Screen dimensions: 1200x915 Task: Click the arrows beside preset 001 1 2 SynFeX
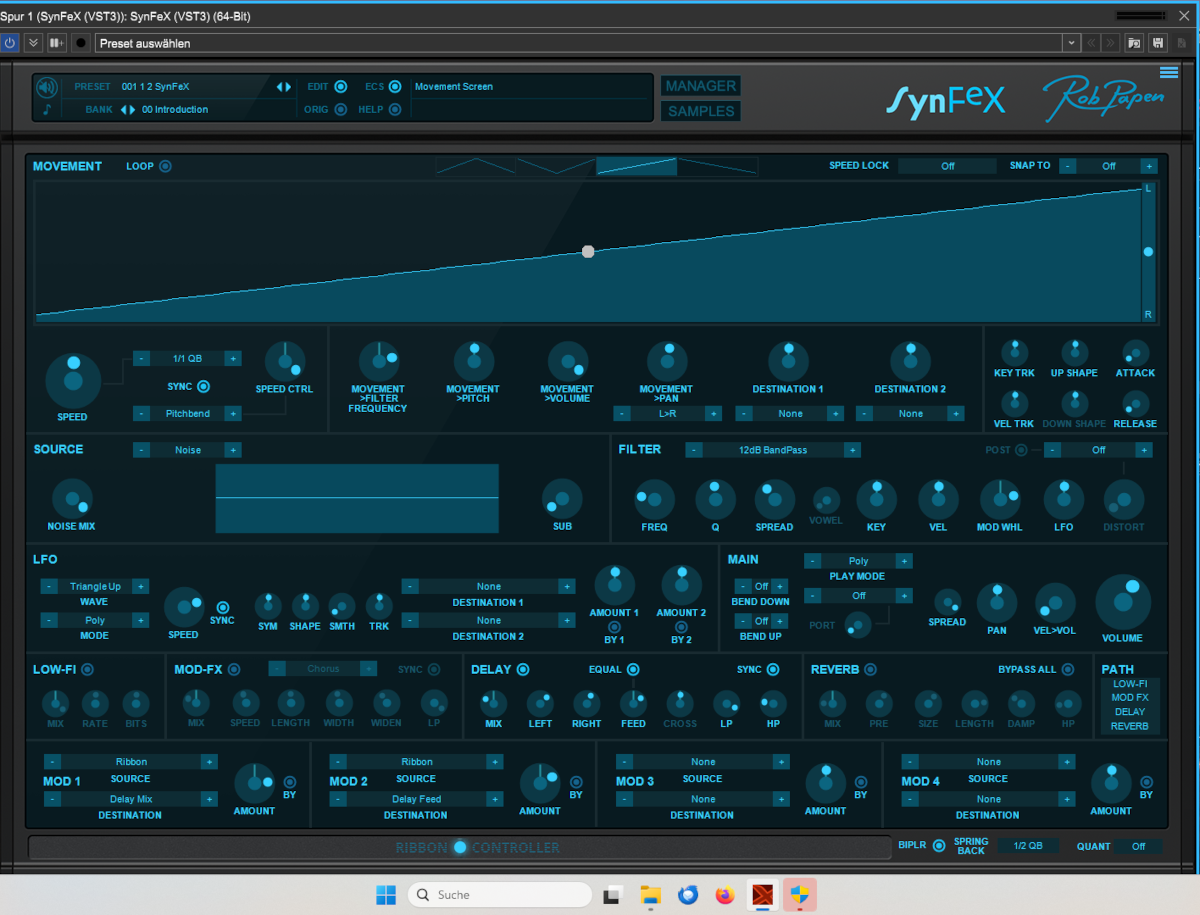[284, 87]
